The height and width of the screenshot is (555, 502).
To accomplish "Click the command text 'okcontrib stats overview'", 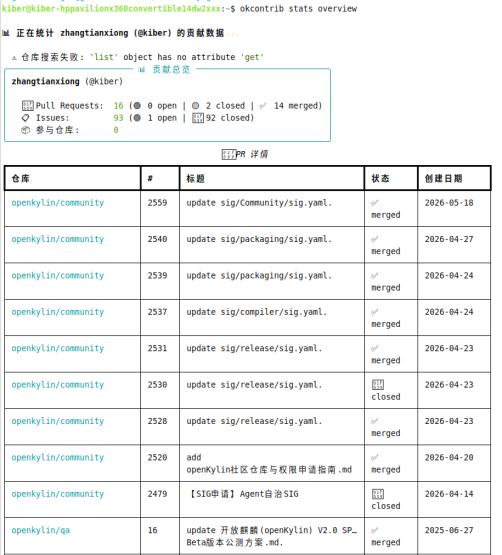I will coord(298,8).
